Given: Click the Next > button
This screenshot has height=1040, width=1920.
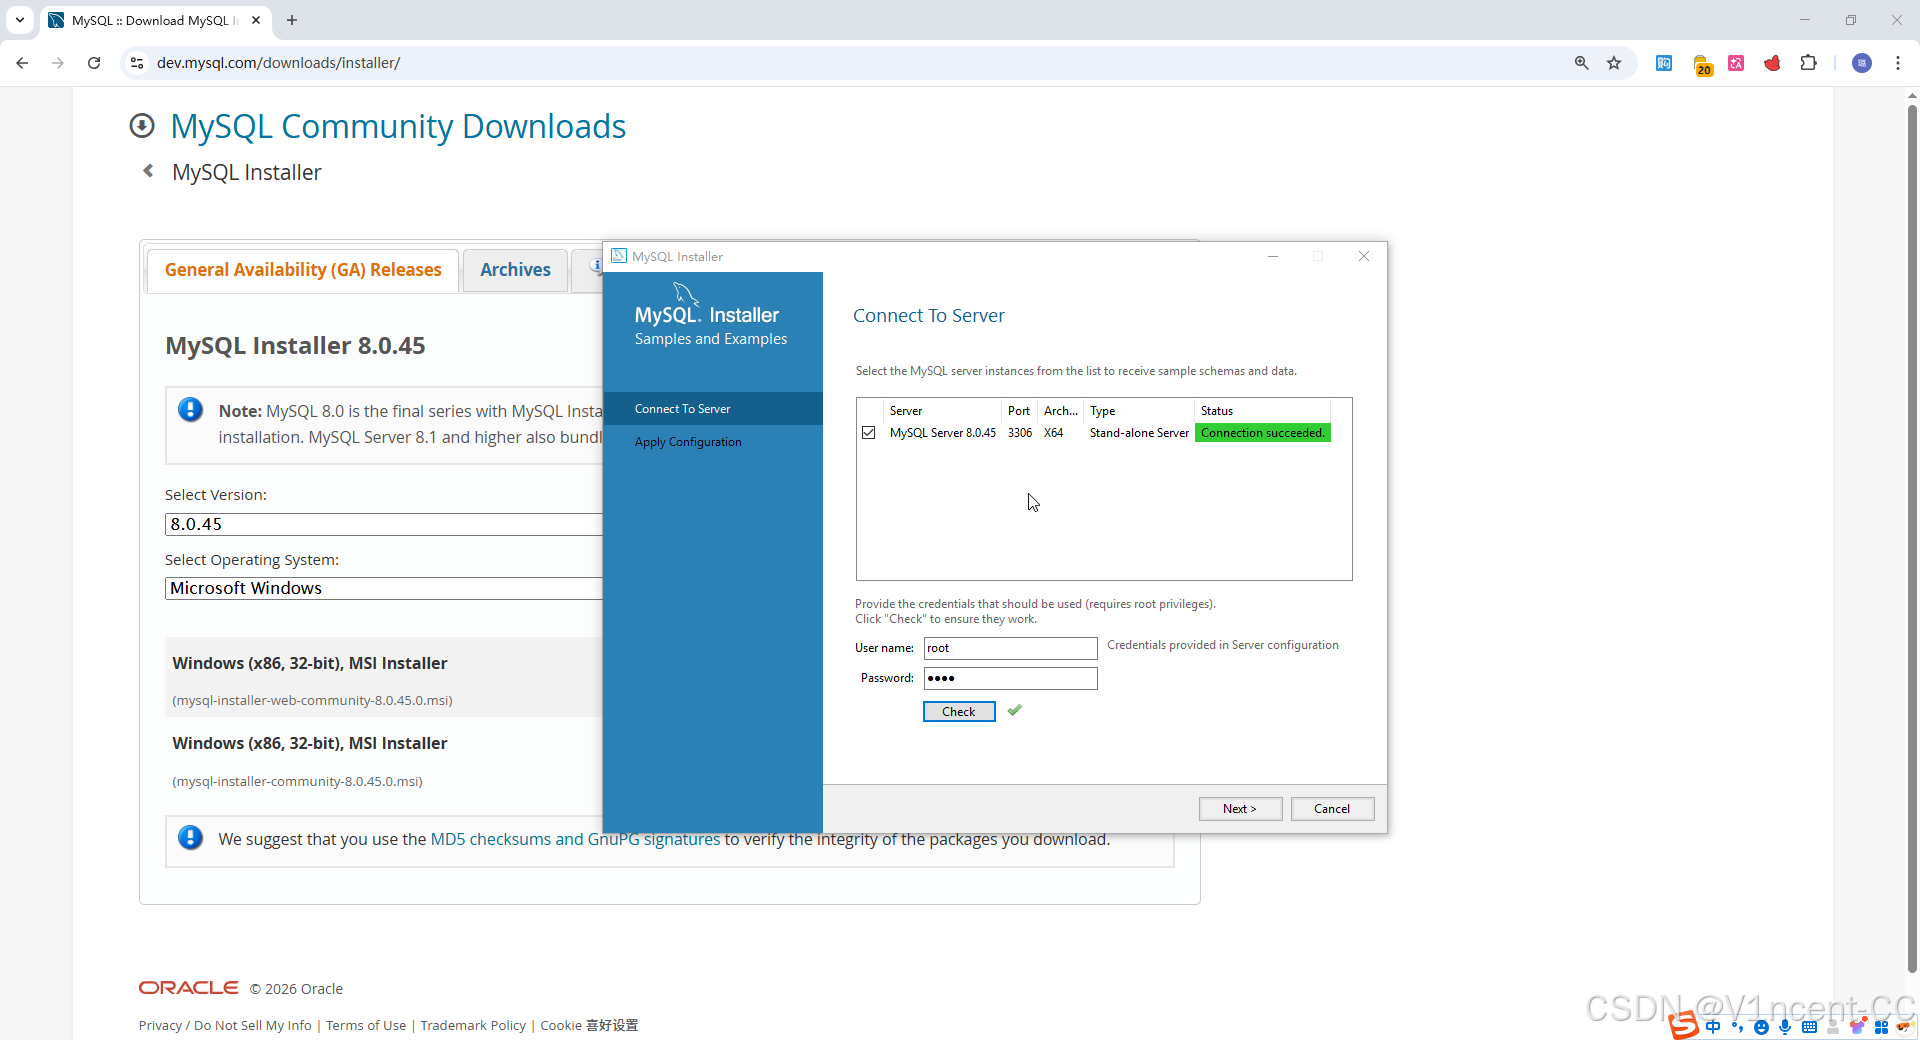Looking at the screenshot, I should [x=1240, y=808].
